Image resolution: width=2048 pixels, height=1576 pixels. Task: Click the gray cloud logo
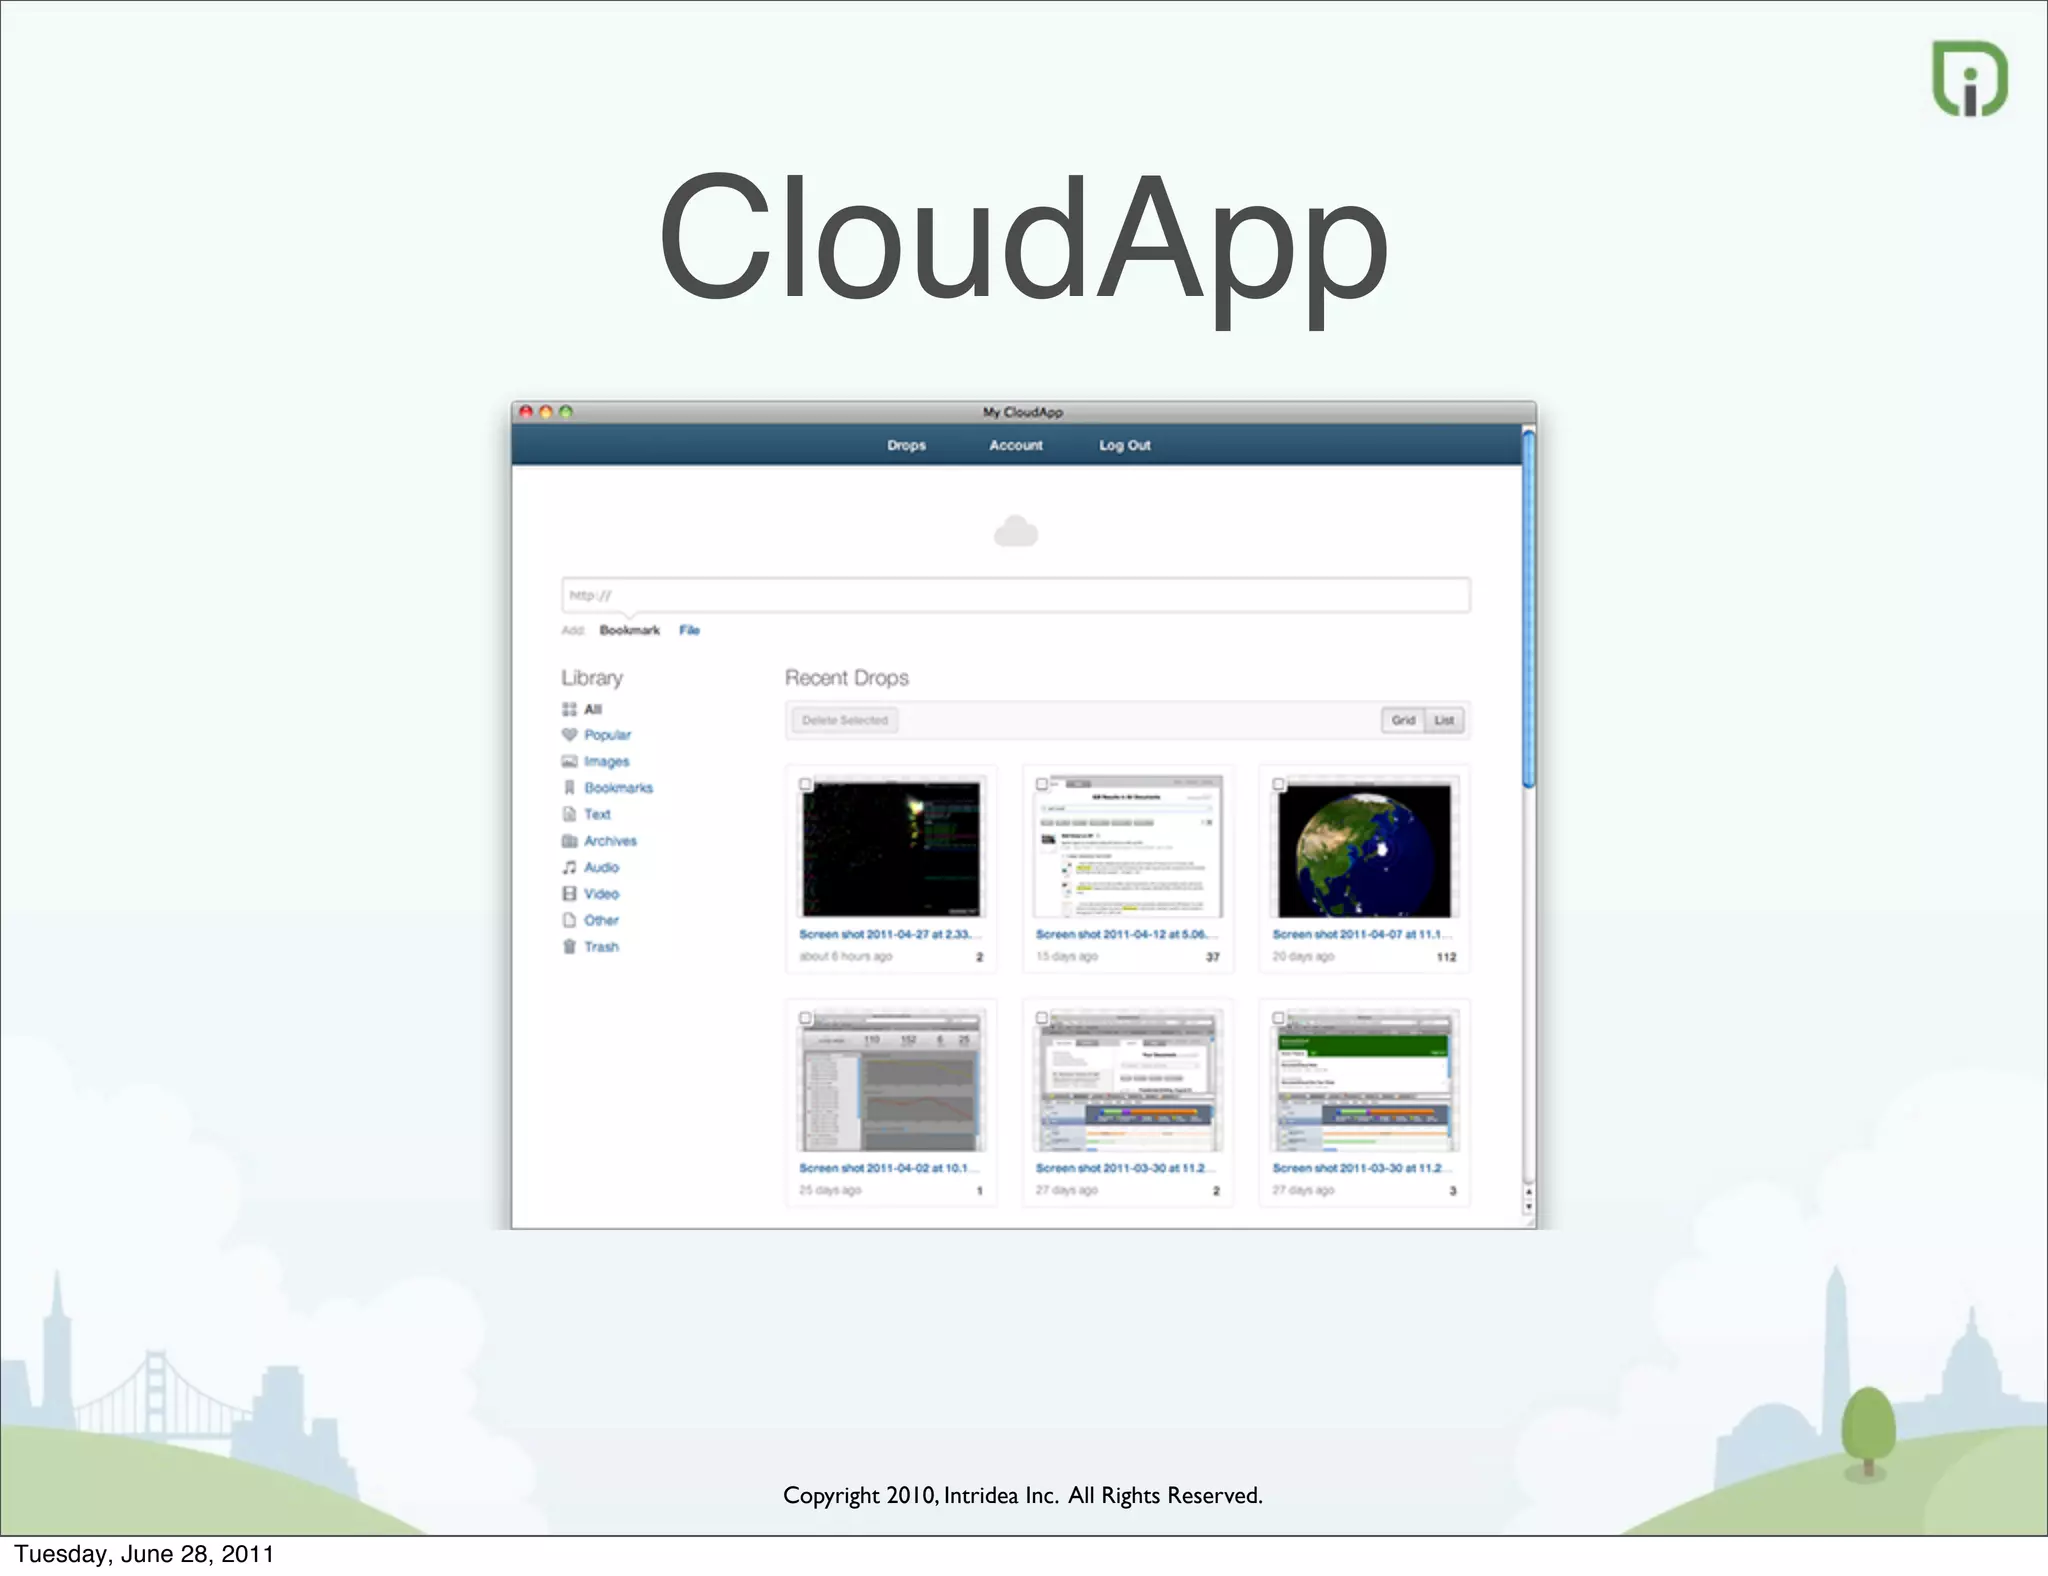pos(1015,531)
